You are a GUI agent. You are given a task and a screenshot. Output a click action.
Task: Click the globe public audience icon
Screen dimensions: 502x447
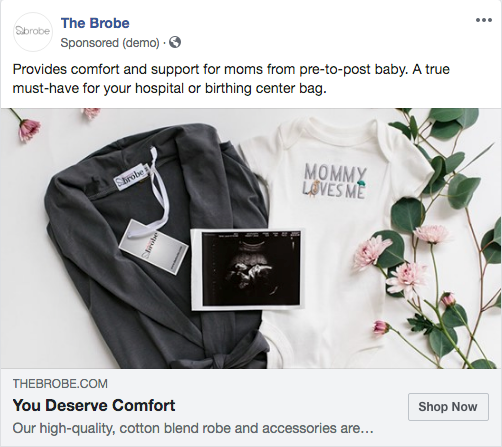click(175, 42)
